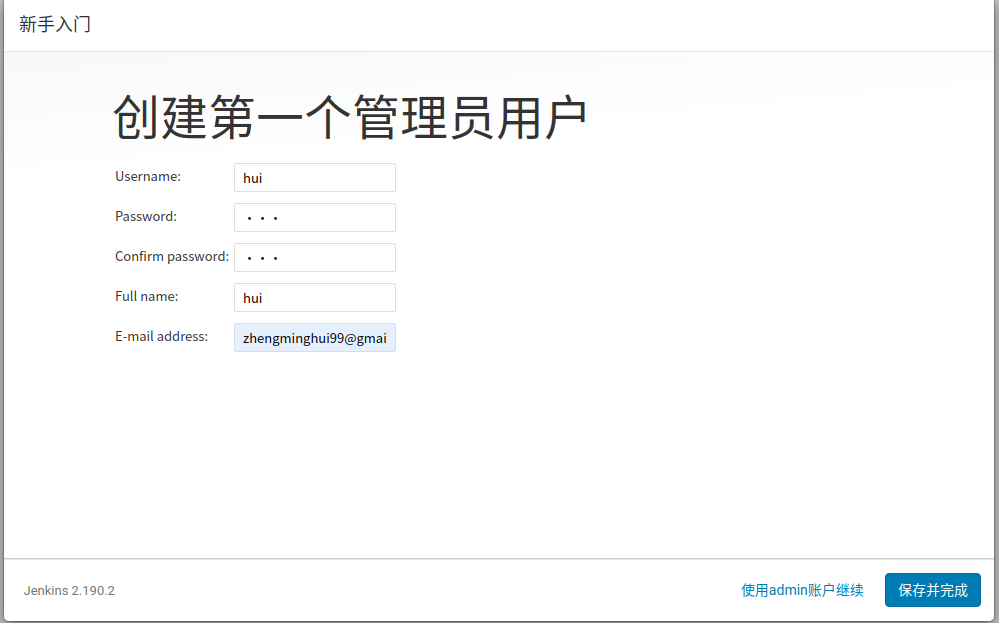
Task: Select the text 'hui' in Username field
Action: click(x=251, y=177)
